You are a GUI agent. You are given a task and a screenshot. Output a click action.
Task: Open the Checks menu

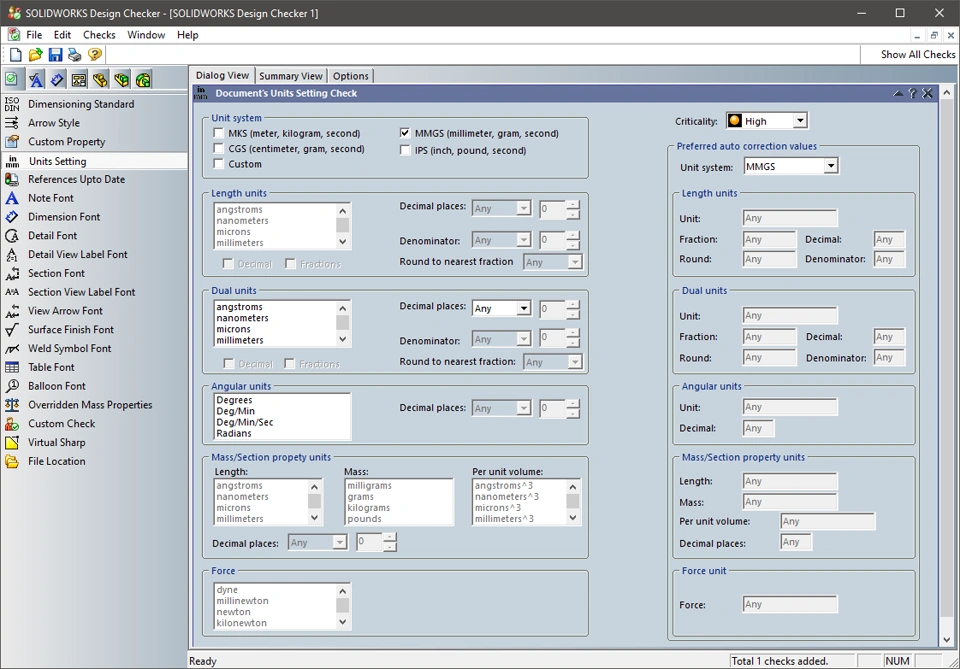pyautogui.click(x=99, y=35)
